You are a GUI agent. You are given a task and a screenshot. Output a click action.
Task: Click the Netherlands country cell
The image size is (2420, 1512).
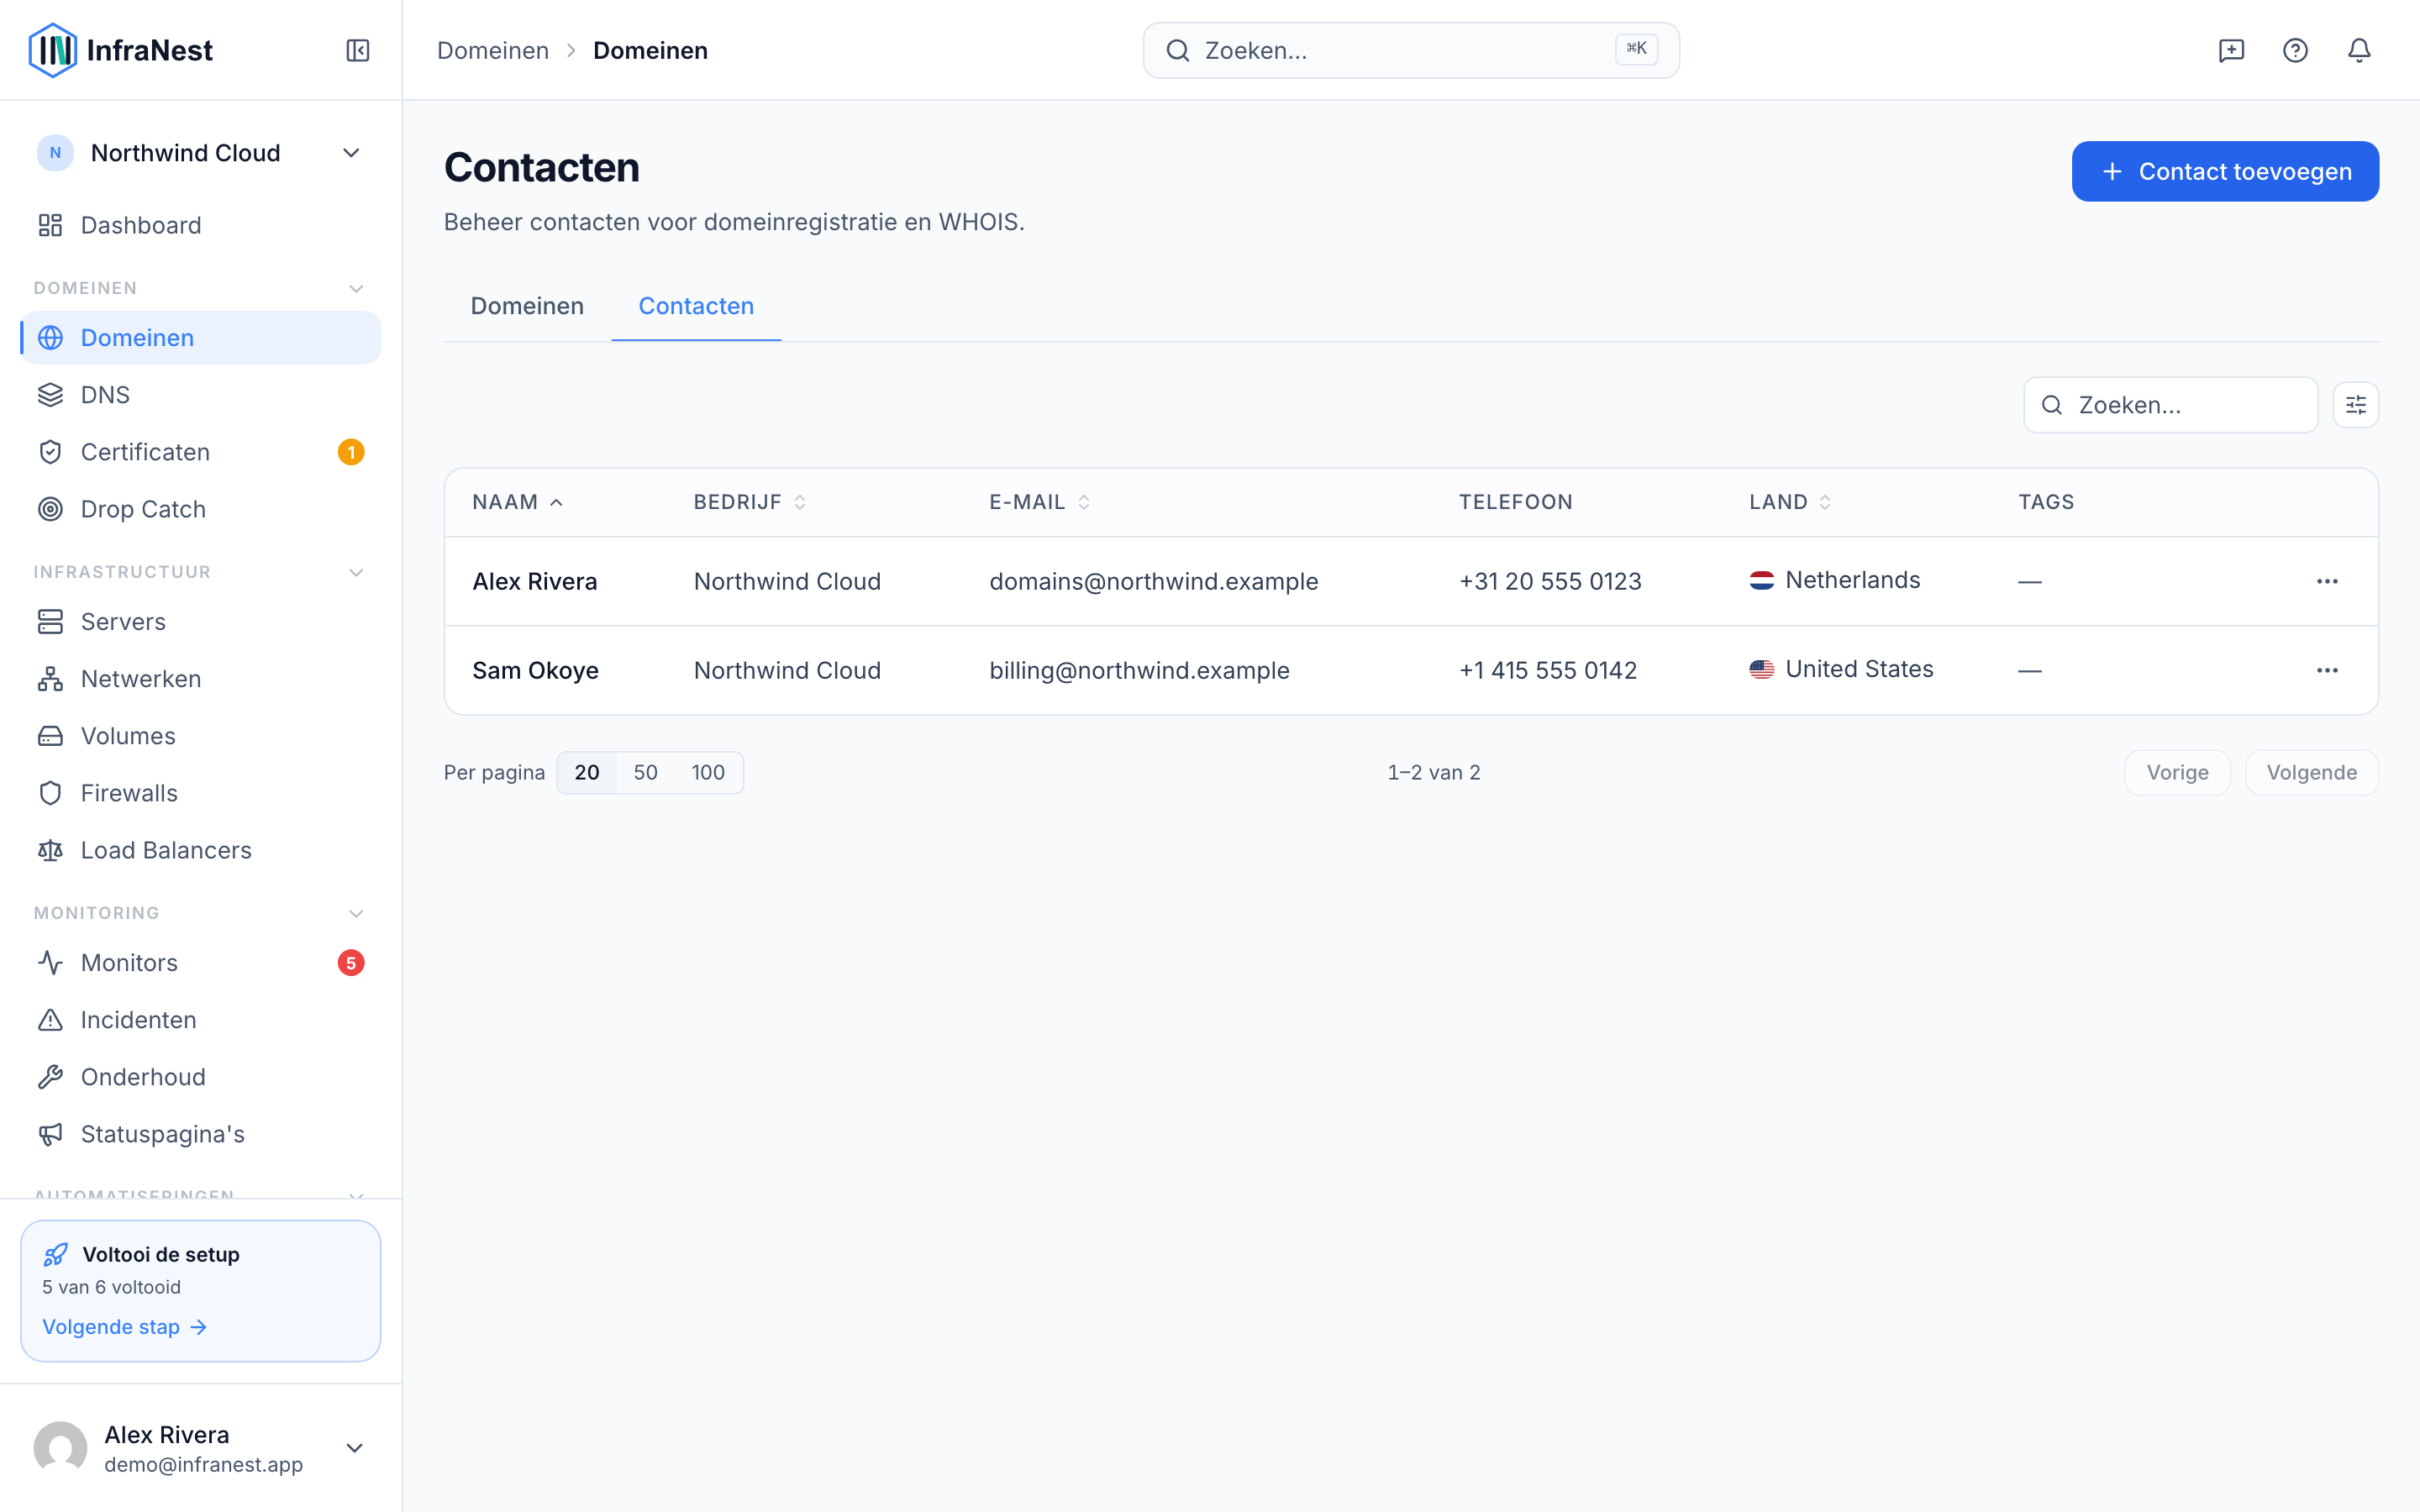(1834, 580)
